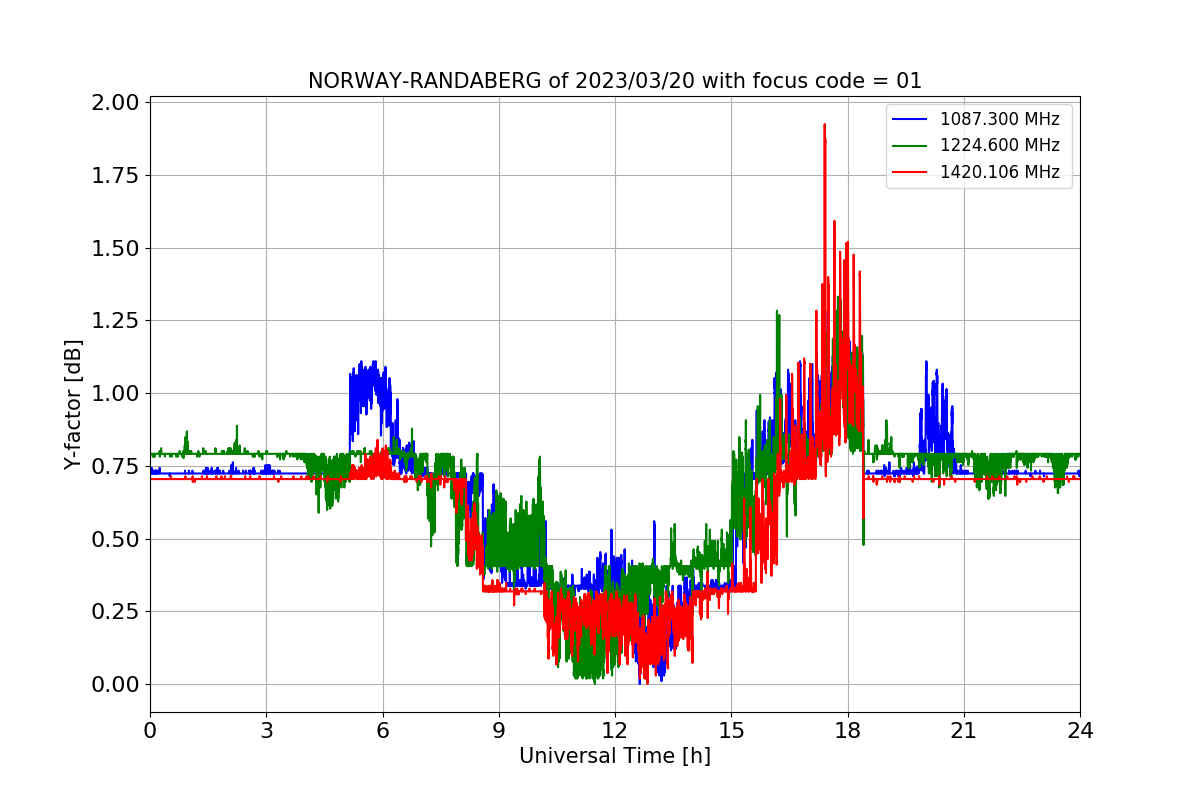Click the 1.75 tick on the y-axis
This screenshot has width=1200, height=800.
click(x=117, y=175)
